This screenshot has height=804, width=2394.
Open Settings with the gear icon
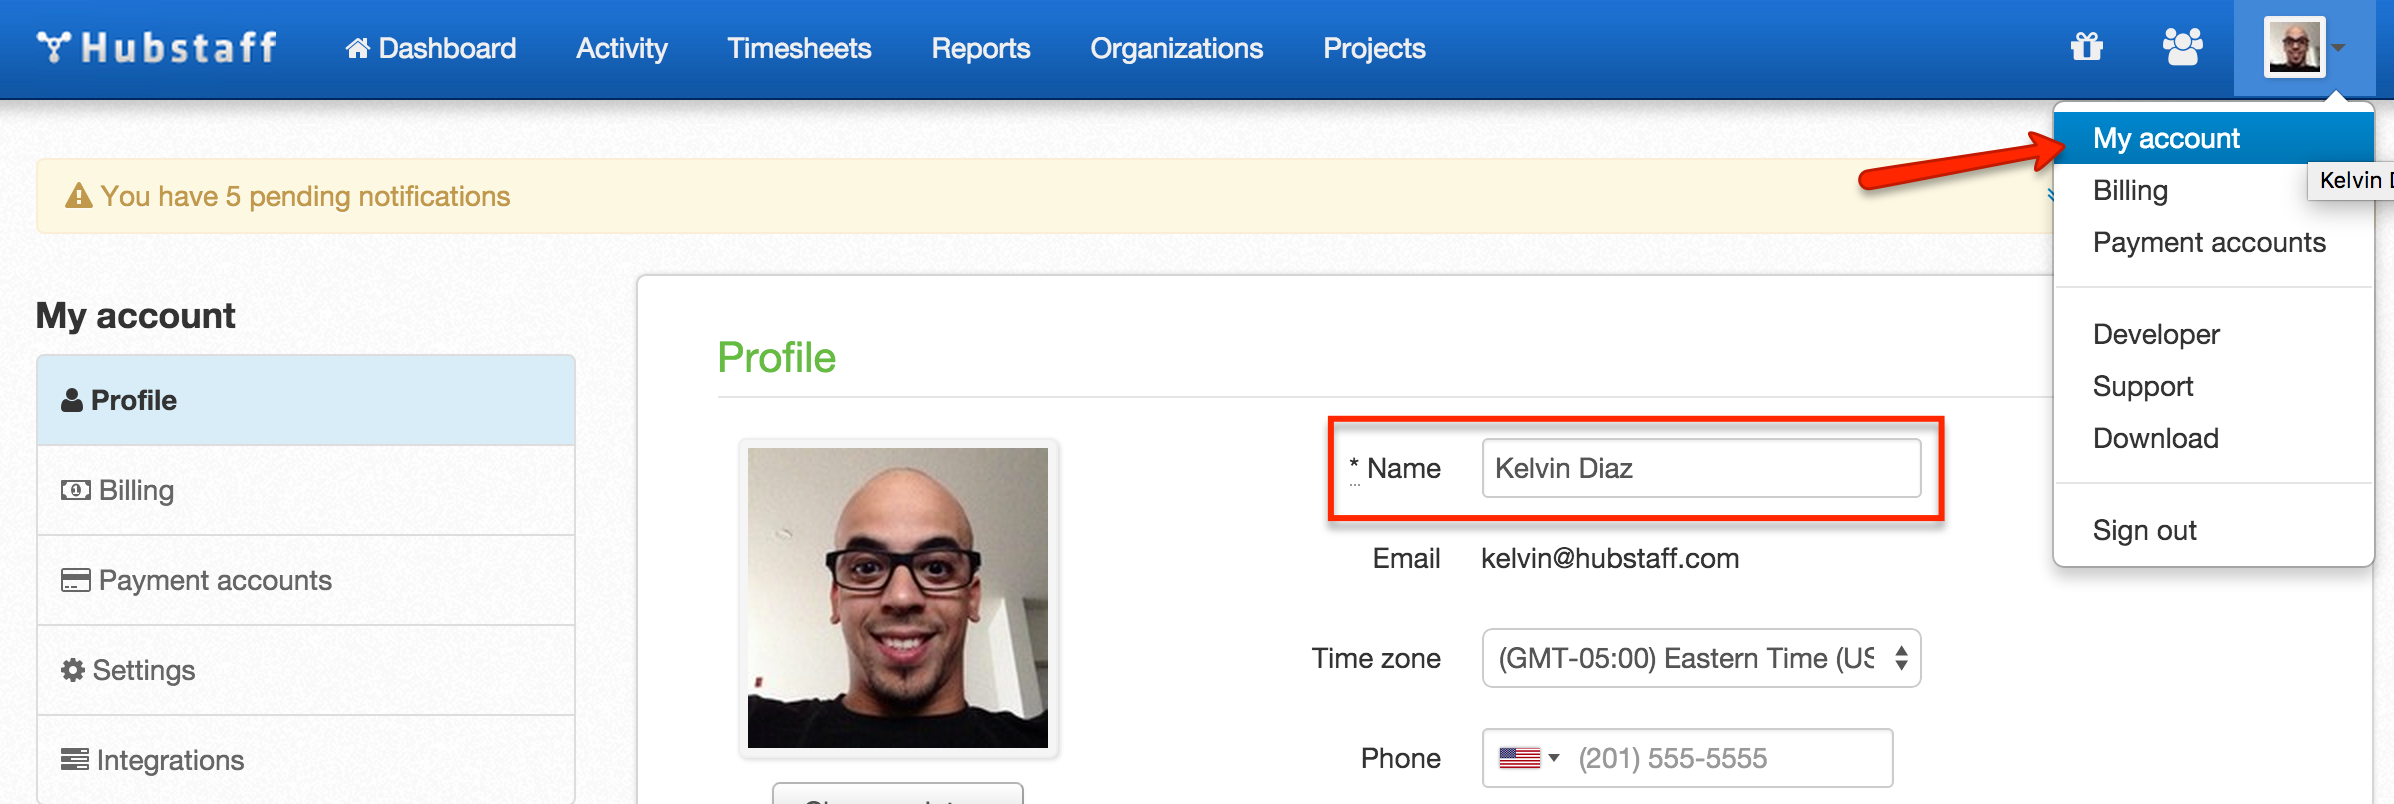pyautogui.click(x=73, y=670)
